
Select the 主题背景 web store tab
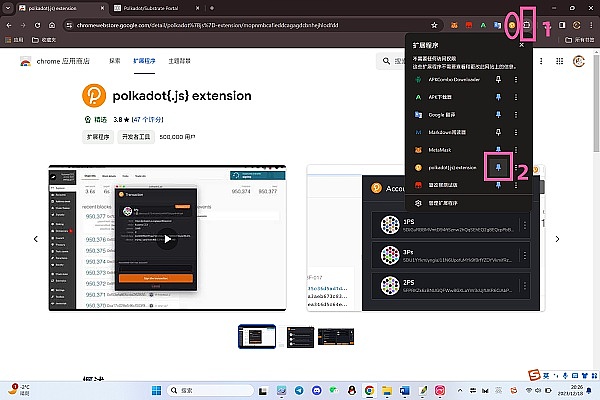[179, 61]
